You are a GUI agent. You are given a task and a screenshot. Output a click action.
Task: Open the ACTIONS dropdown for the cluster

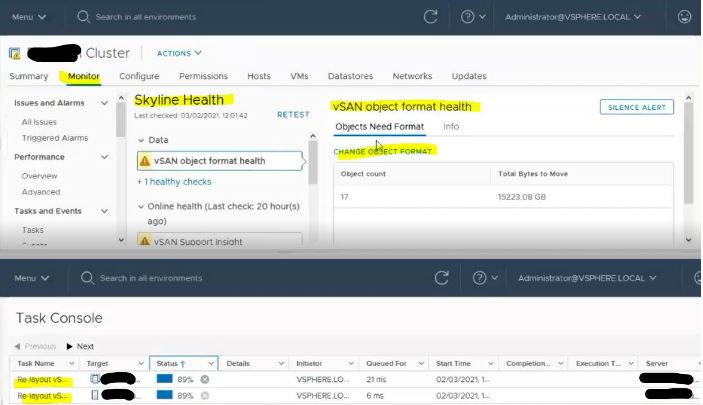pos(179,53)
